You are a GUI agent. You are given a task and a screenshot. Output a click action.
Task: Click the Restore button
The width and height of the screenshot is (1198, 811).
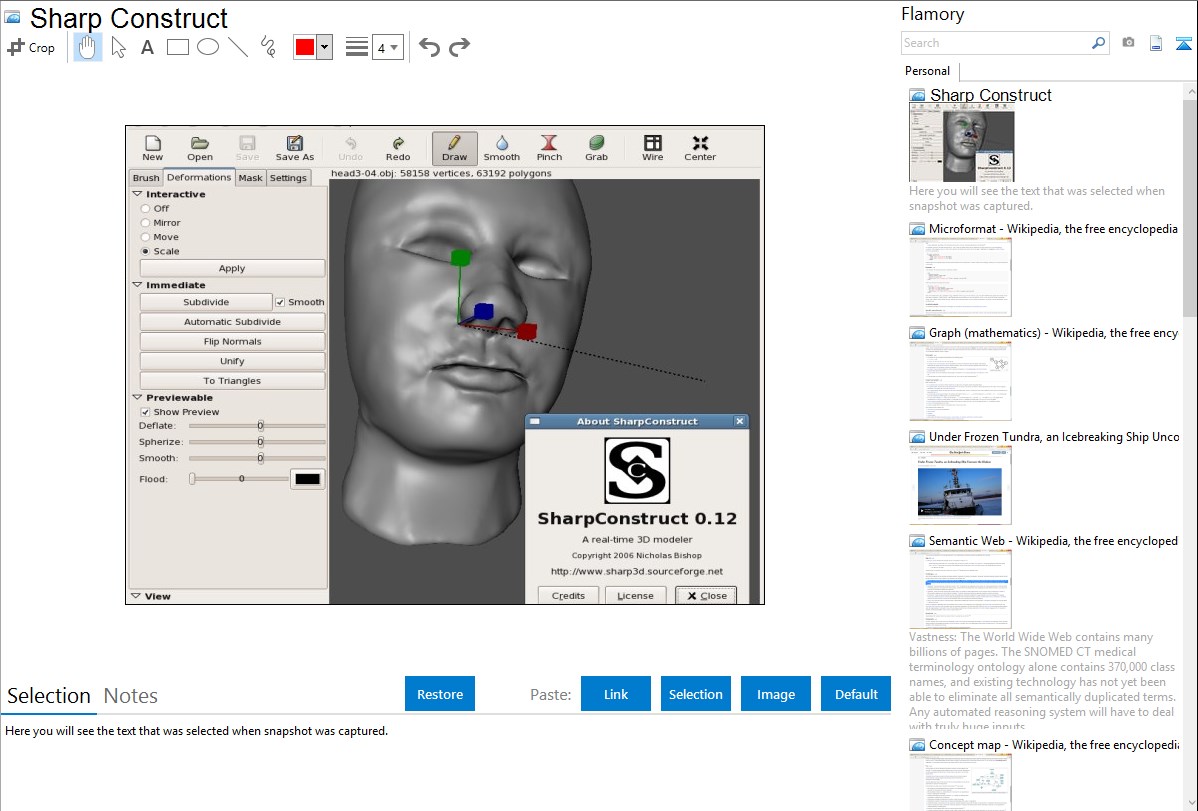pos(440,694)
